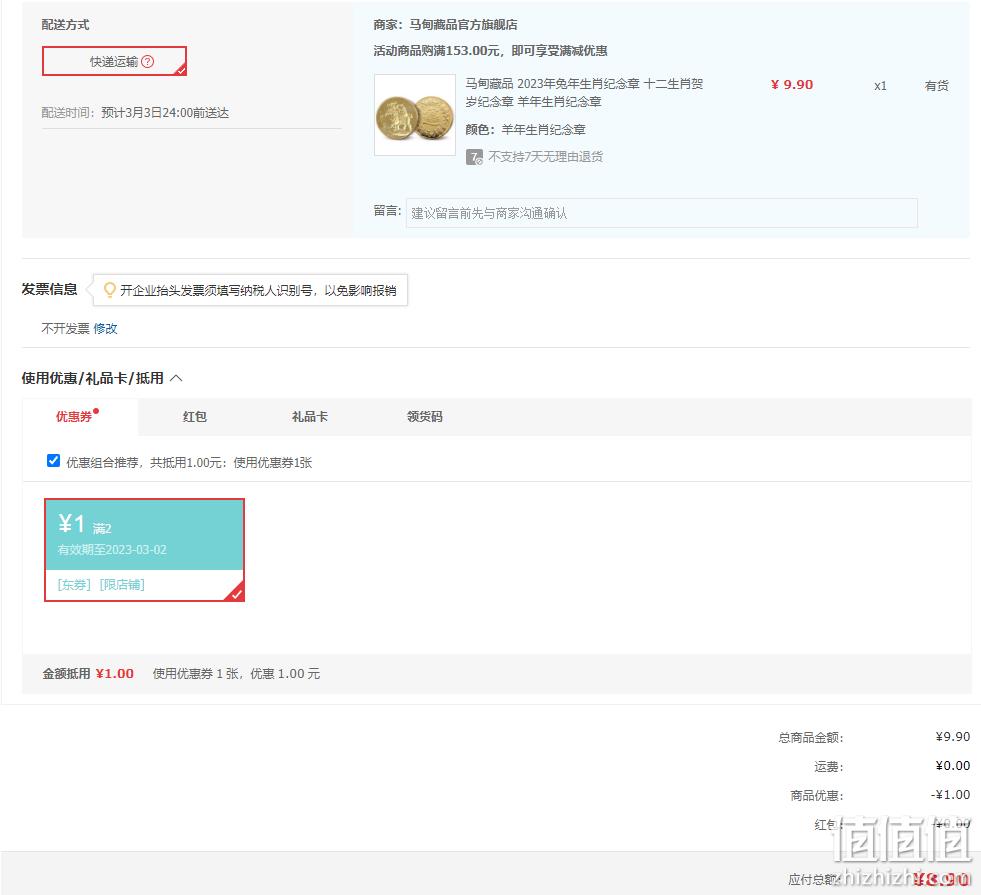Image resolution: width=981 pixels, height=895 pixels.
Task: Uncheck the 优惠组合推荐 checkbox
Action: (x=54, y=461)
